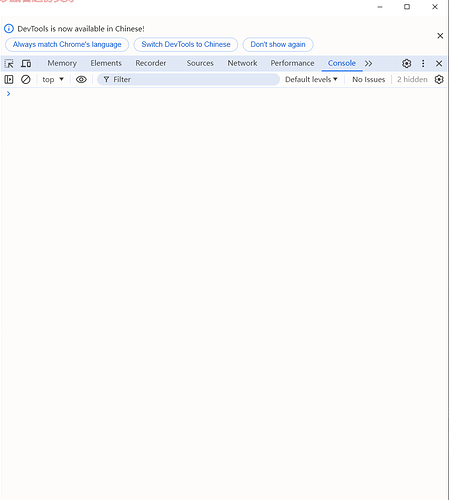Close the DevTools window

click(435, 7)
